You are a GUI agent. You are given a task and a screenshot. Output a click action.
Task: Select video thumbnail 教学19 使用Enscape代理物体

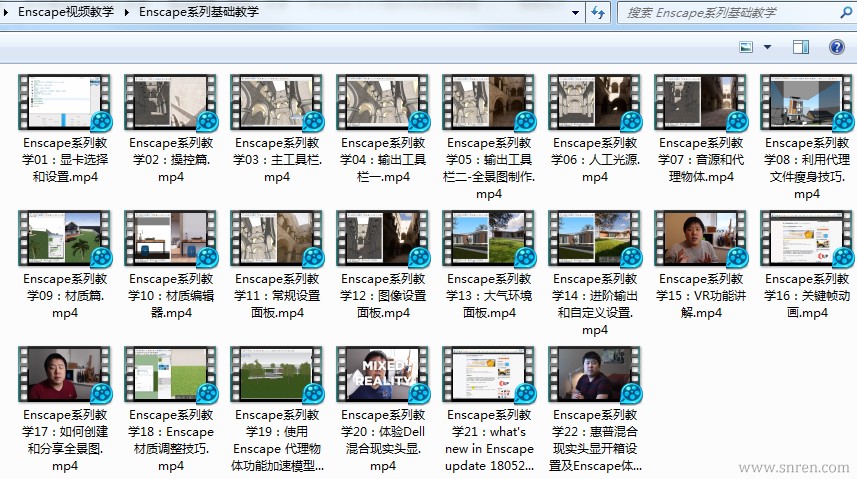pyautogui.click(x=277, y=375)
